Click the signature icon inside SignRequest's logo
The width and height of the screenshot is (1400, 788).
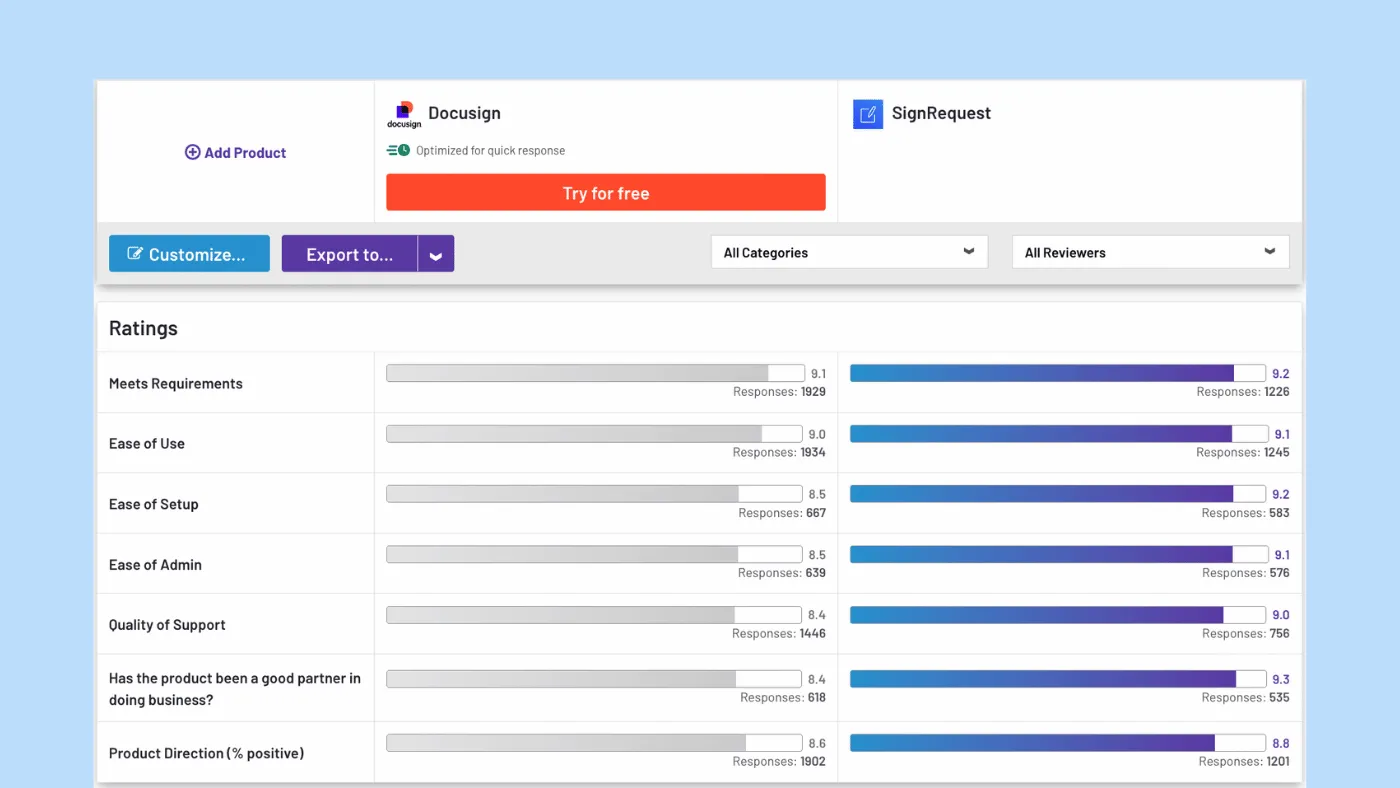point(867,113)
